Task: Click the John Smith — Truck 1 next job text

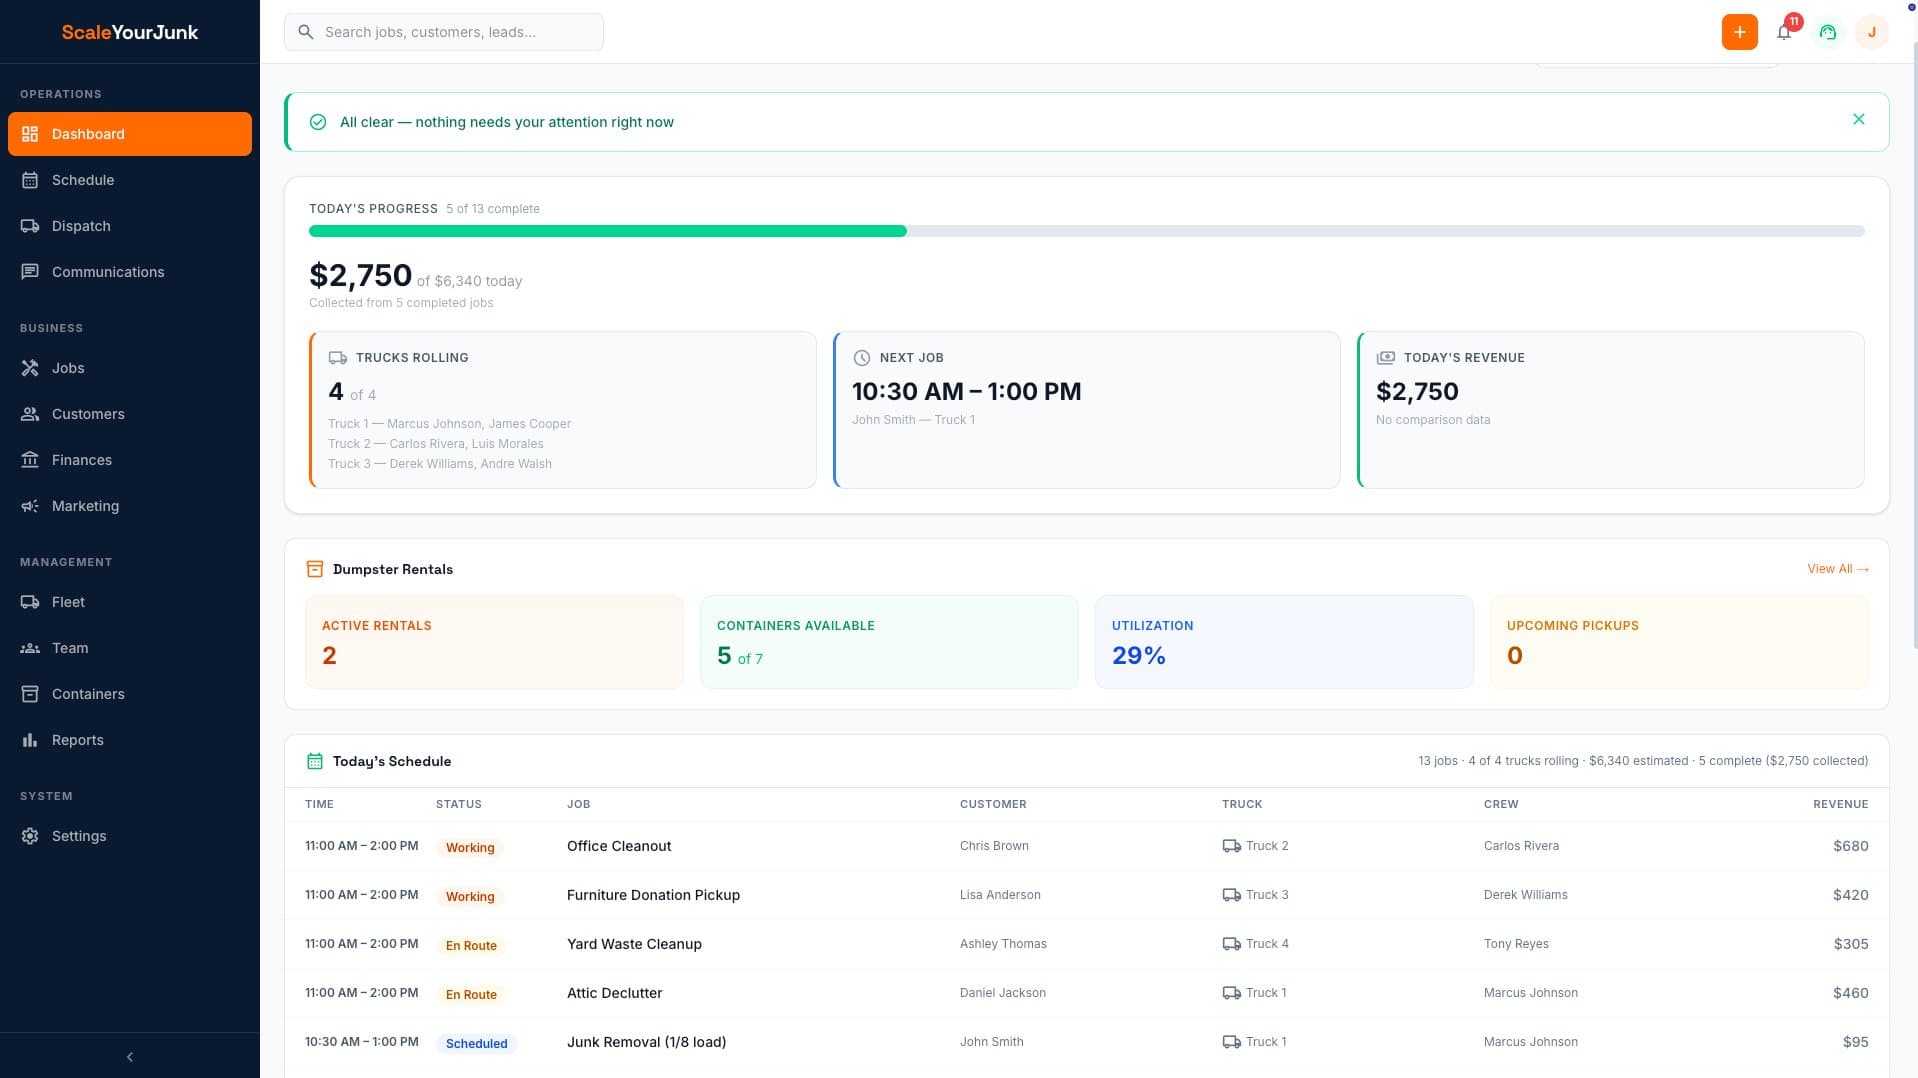Action: pyautogui.click(x=913, y=420)
